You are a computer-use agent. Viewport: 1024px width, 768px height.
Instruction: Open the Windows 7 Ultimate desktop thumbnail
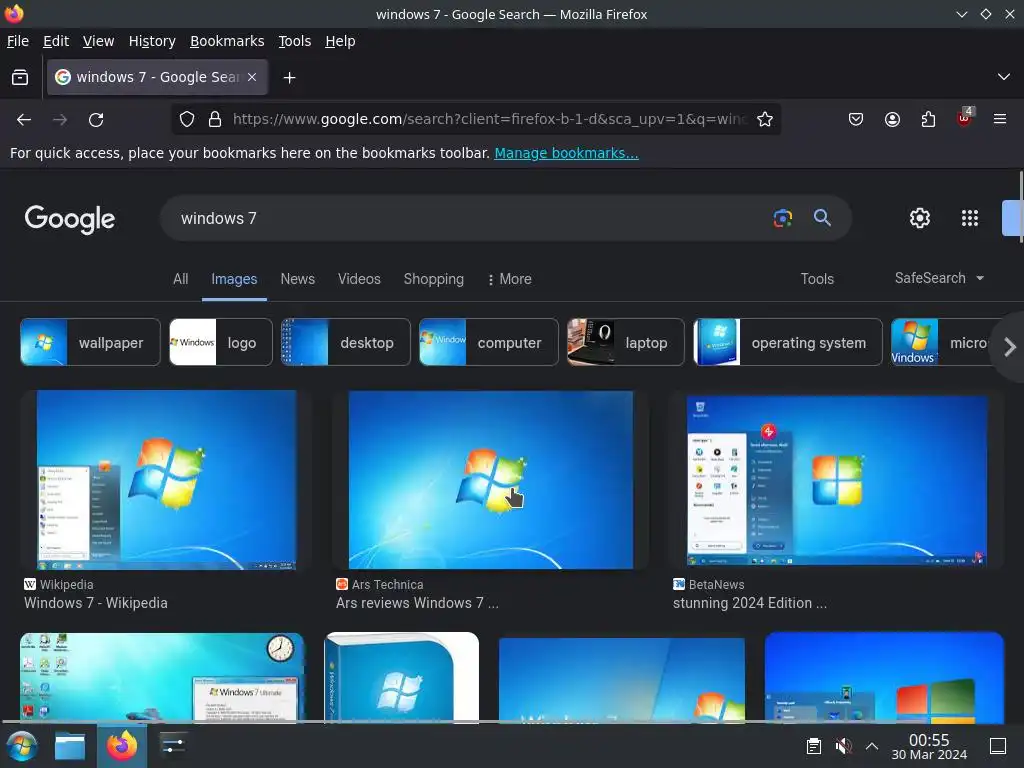click(162, 677)
